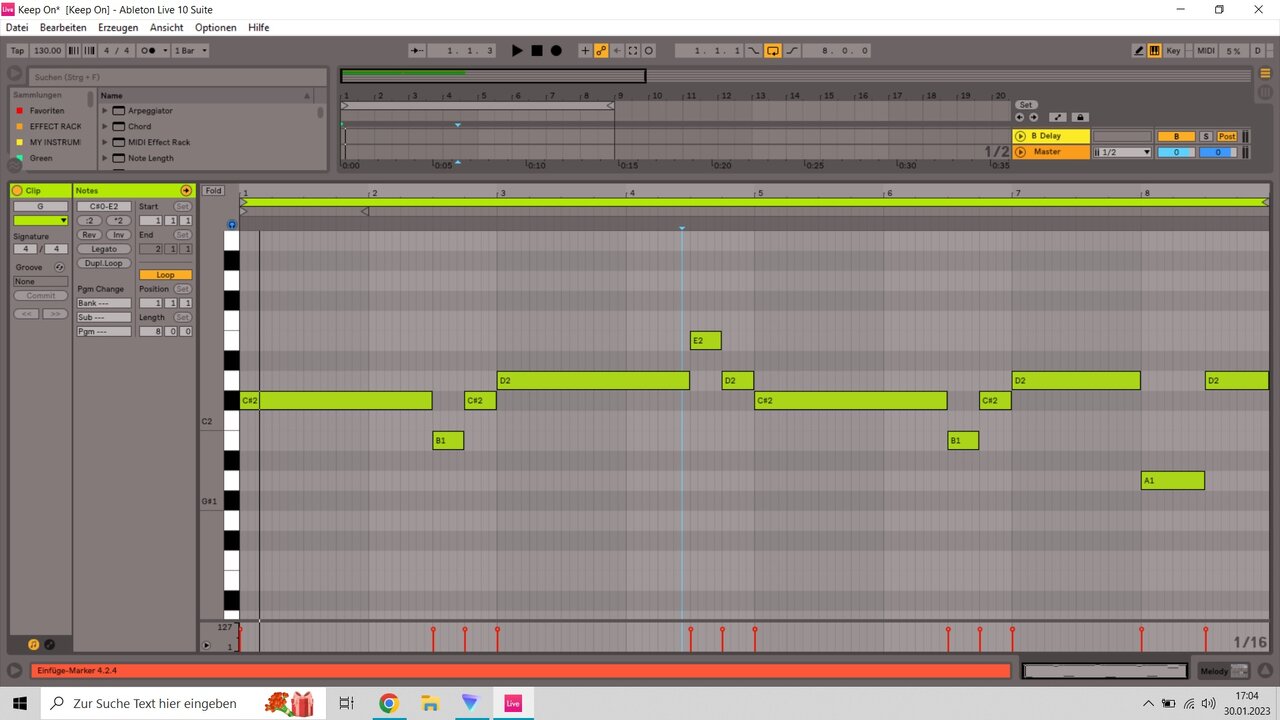Image resolution: width=1280 pixels, height=720 pixels.
Task: Toggle the arrangement Loop switch
Action: click(x=773, y=50)
